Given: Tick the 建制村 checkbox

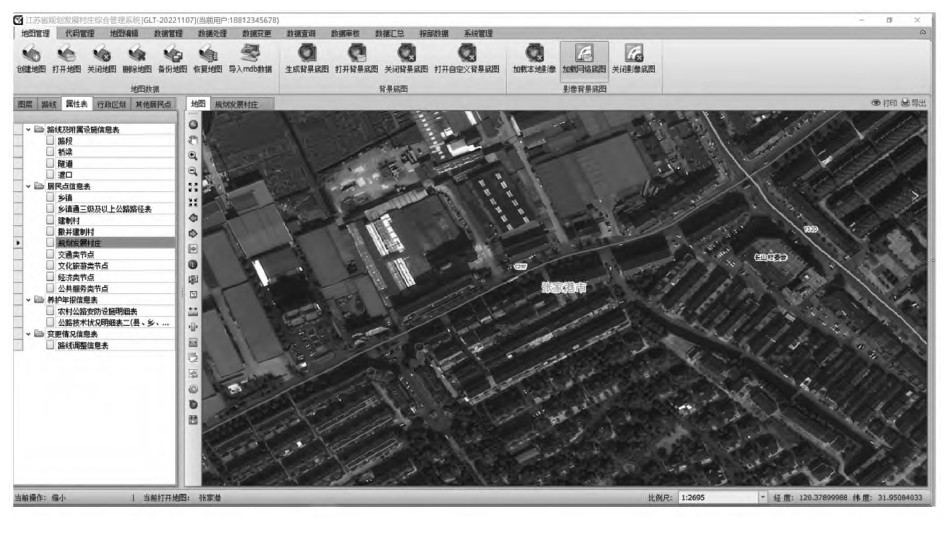Looking at the screenshot, I should pyautogui.click(x=50, y=220).
